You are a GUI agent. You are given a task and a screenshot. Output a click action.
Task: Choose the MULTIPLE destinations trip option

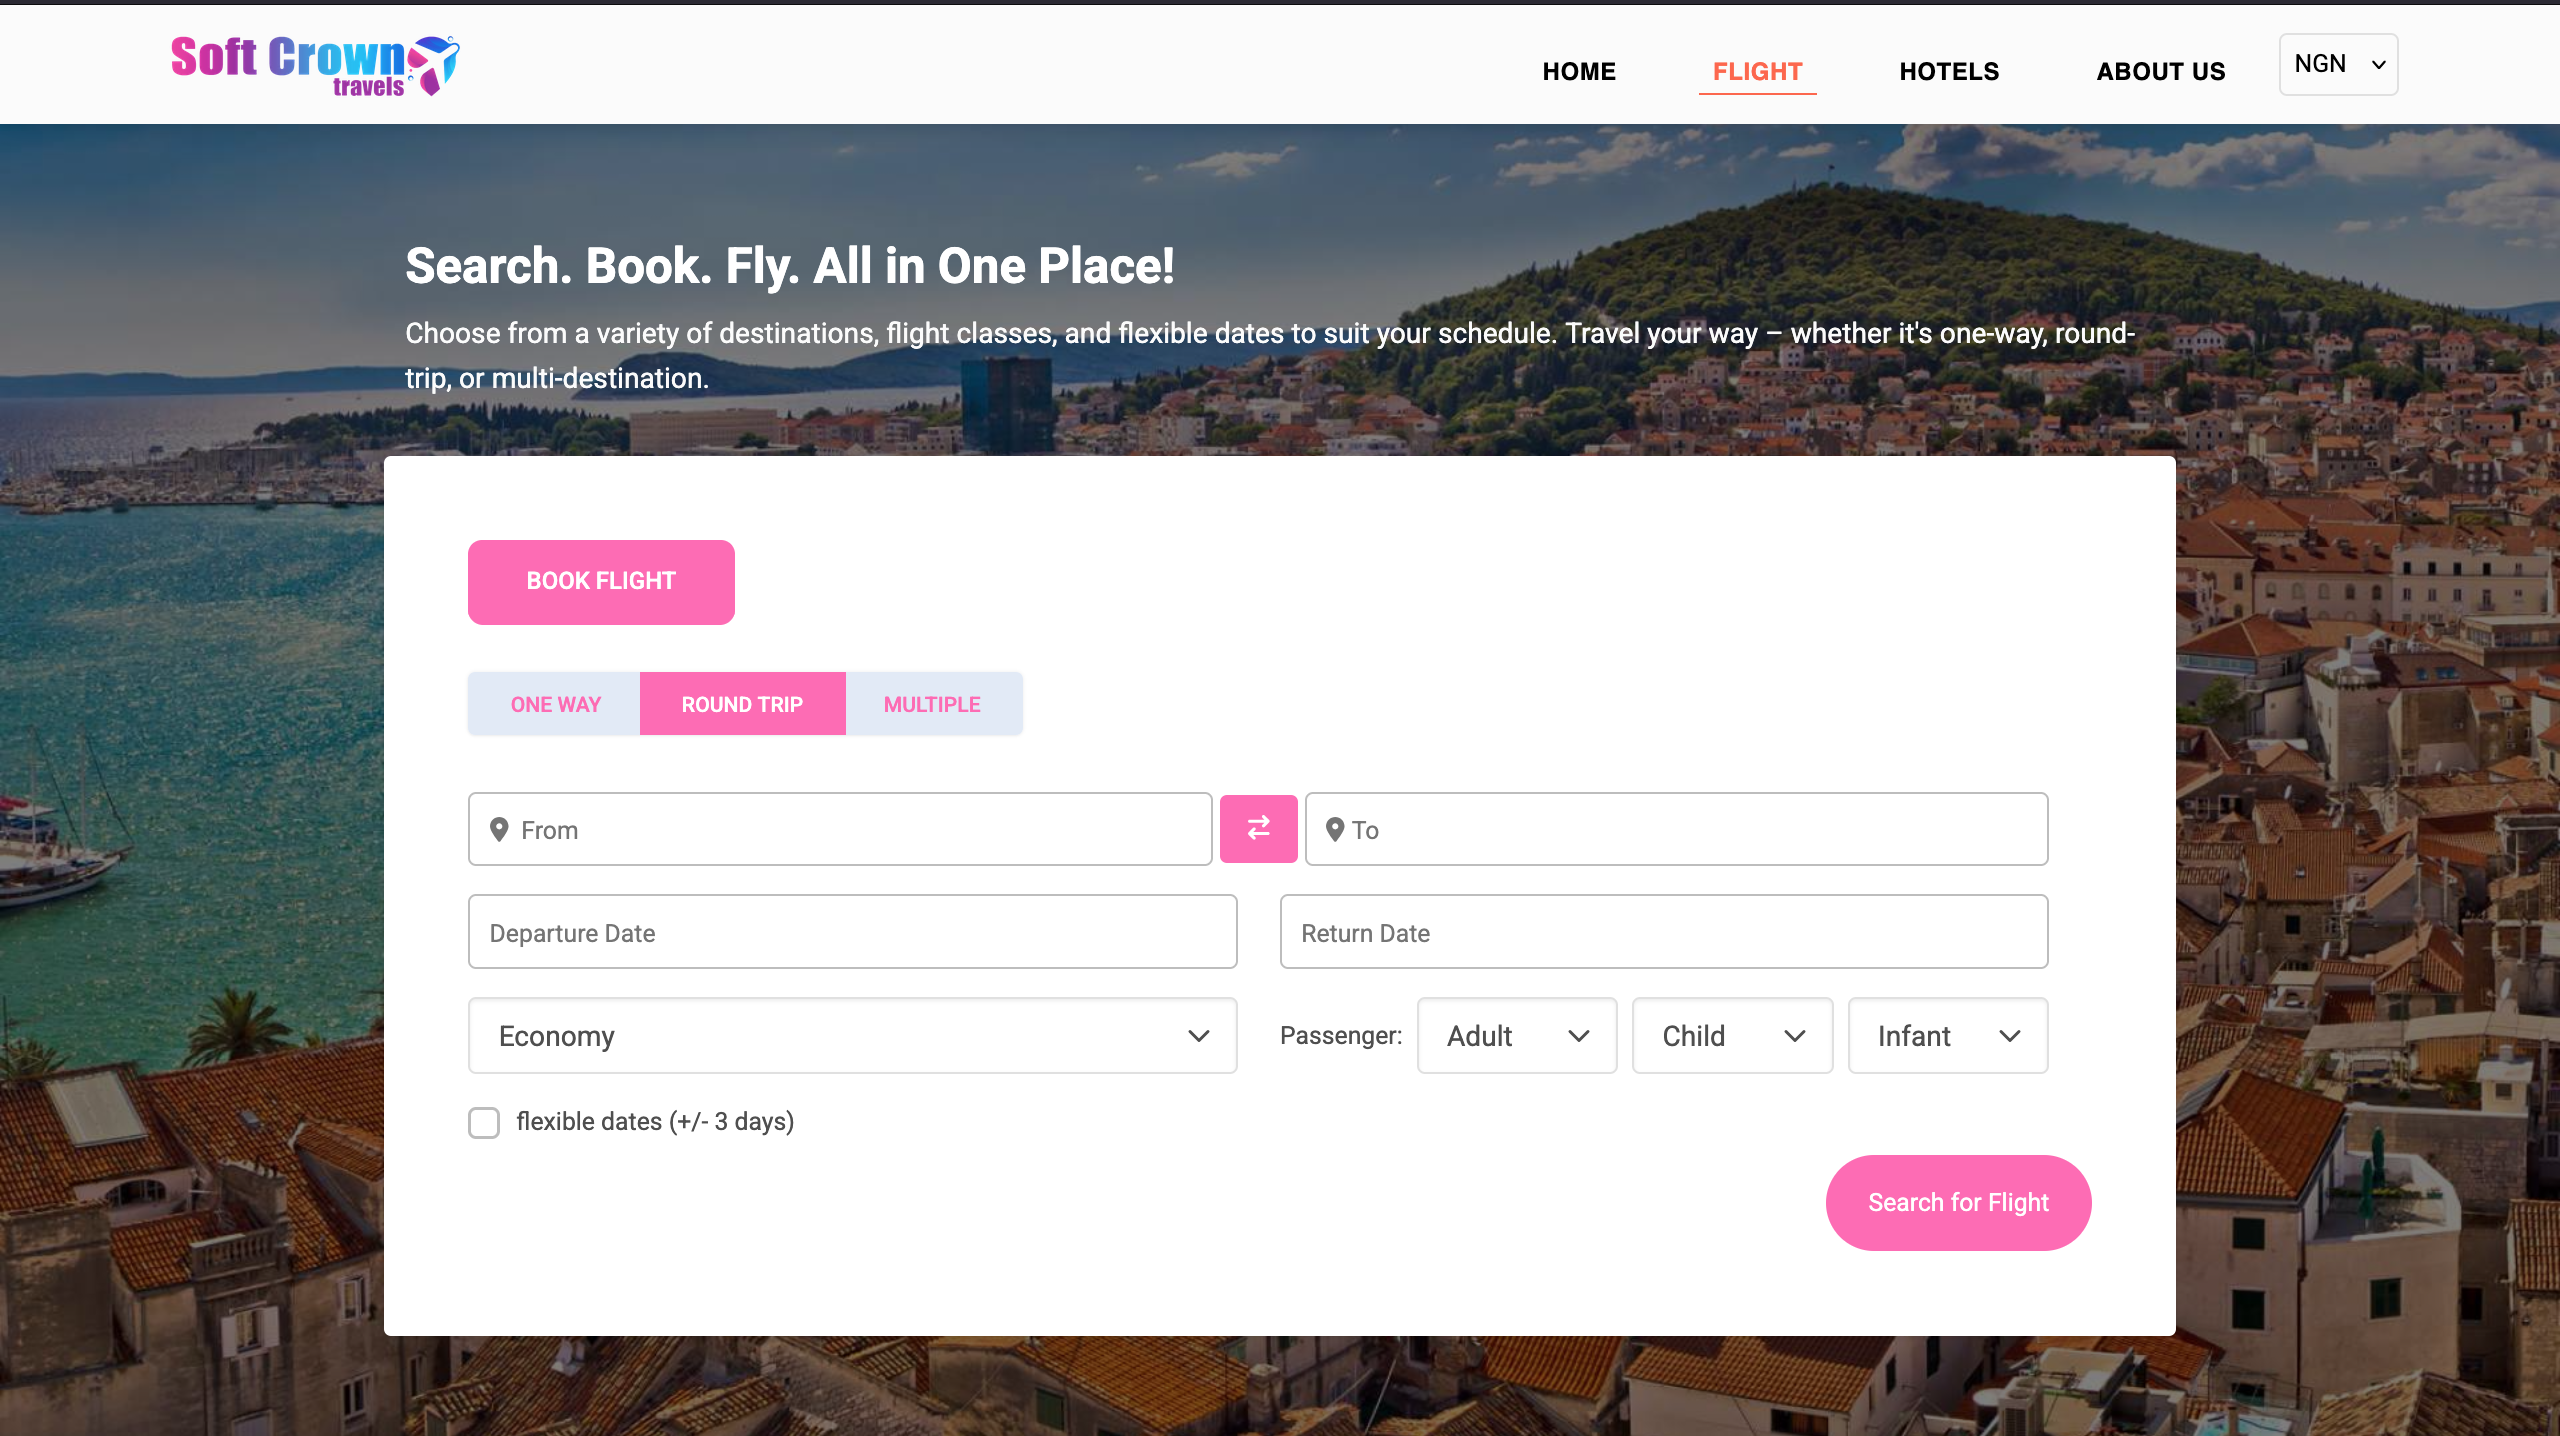click(932, 704)
